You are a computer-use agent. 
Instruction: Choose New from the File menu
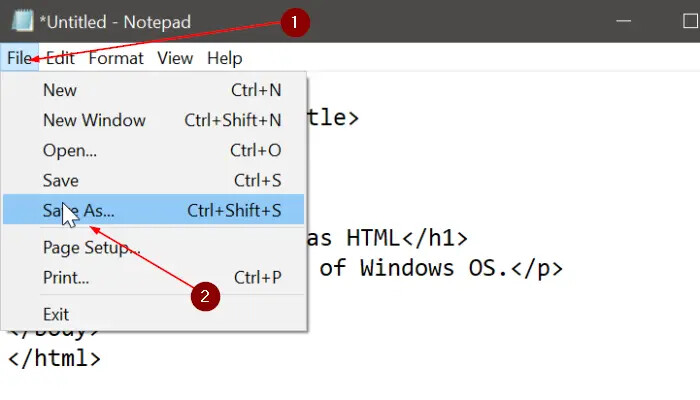click(x=154, y=90)
